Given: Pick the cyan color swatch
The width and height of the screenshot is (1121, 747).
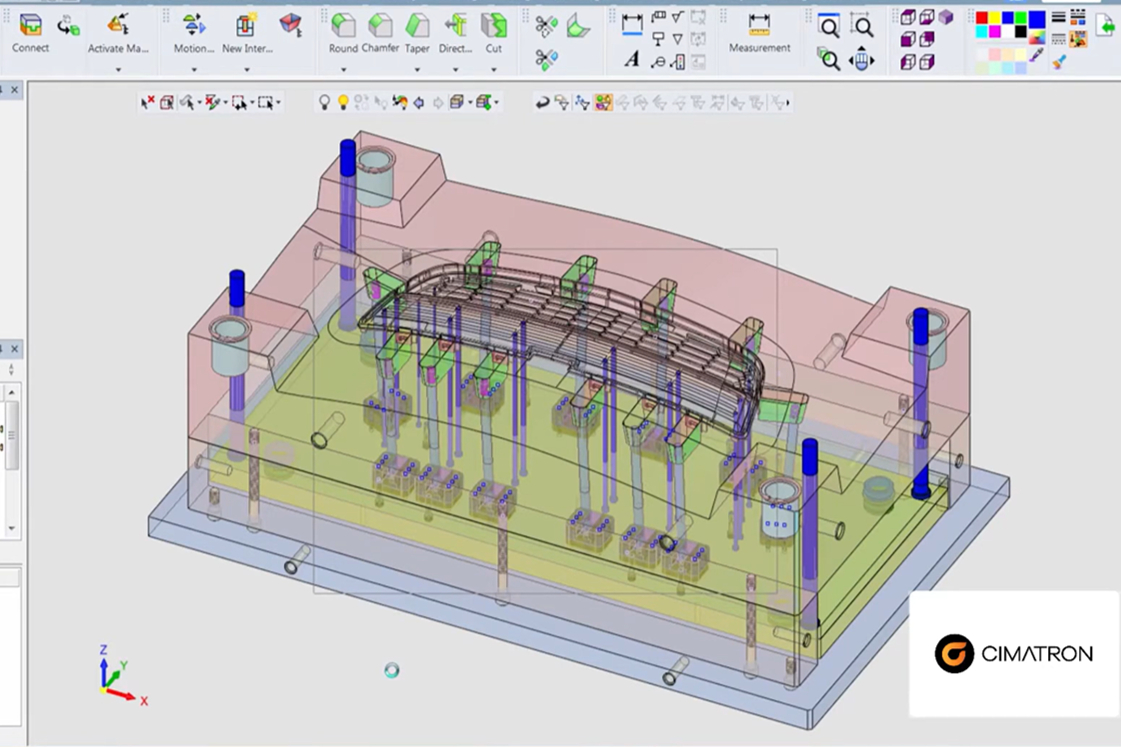Looking at the screenshot, I should click(982, 31).
